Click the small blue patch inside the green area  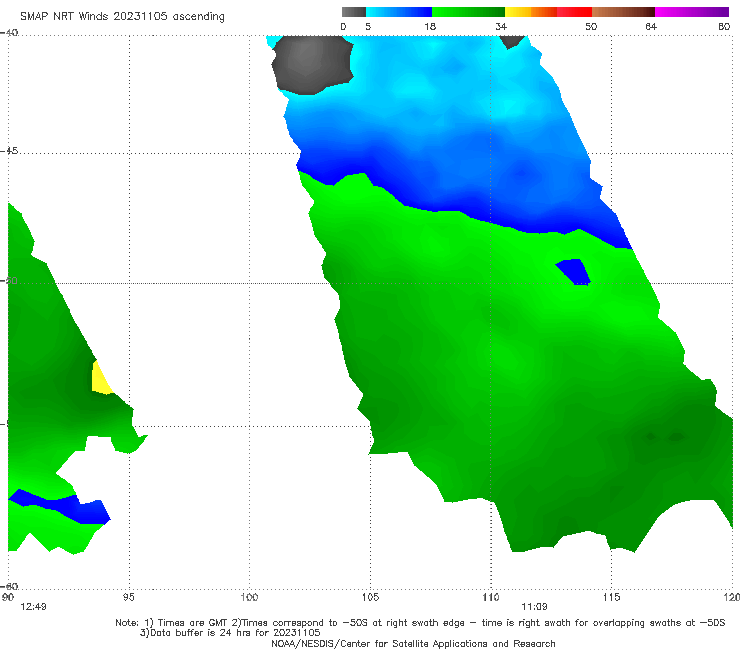point(574,272)
